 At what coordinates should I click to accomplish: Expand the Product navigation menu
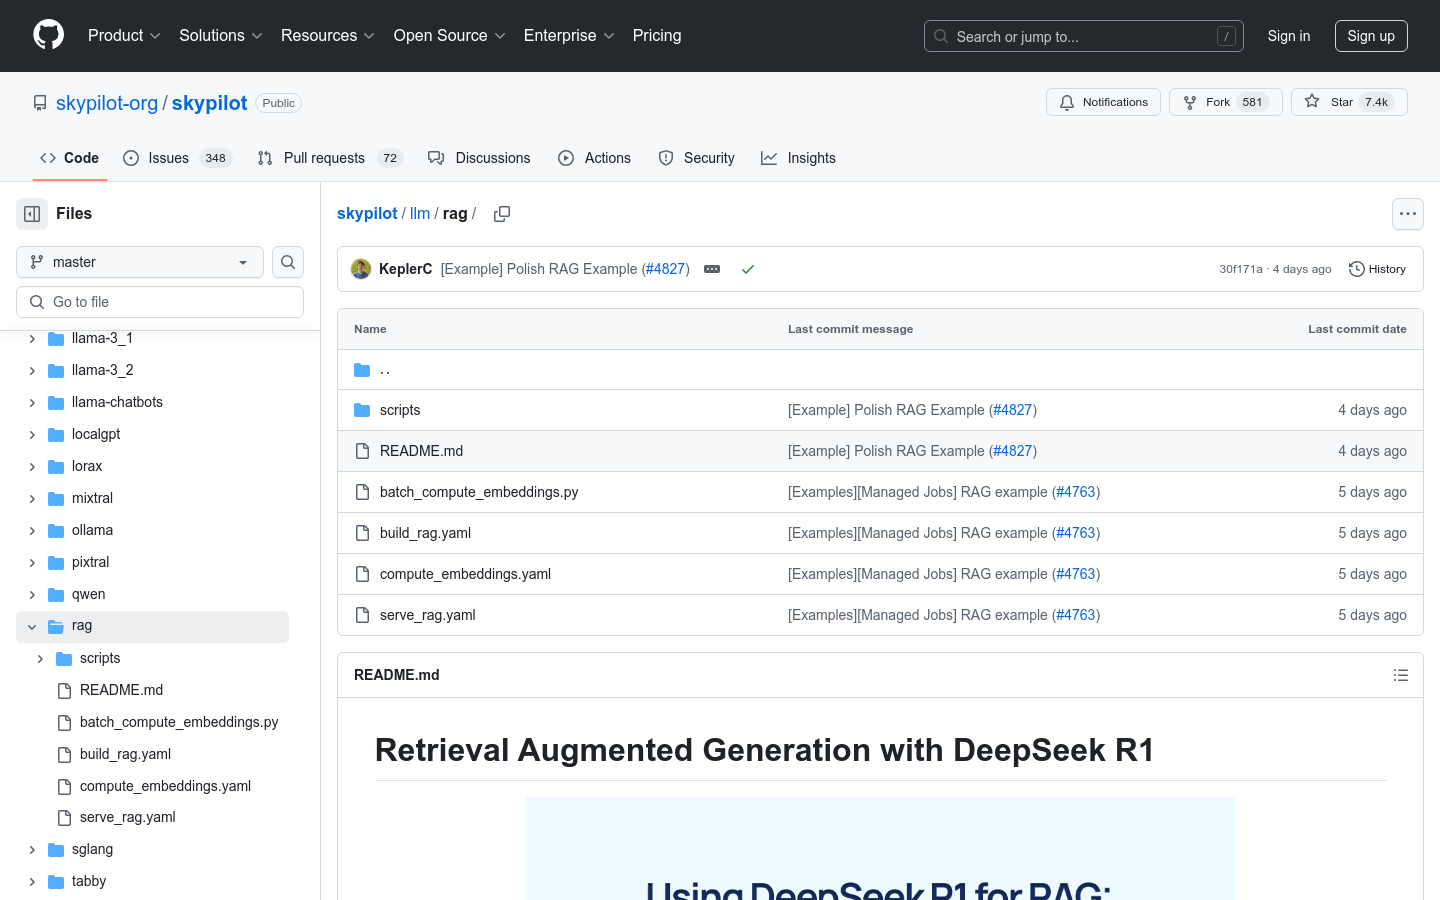pos(124,36)
